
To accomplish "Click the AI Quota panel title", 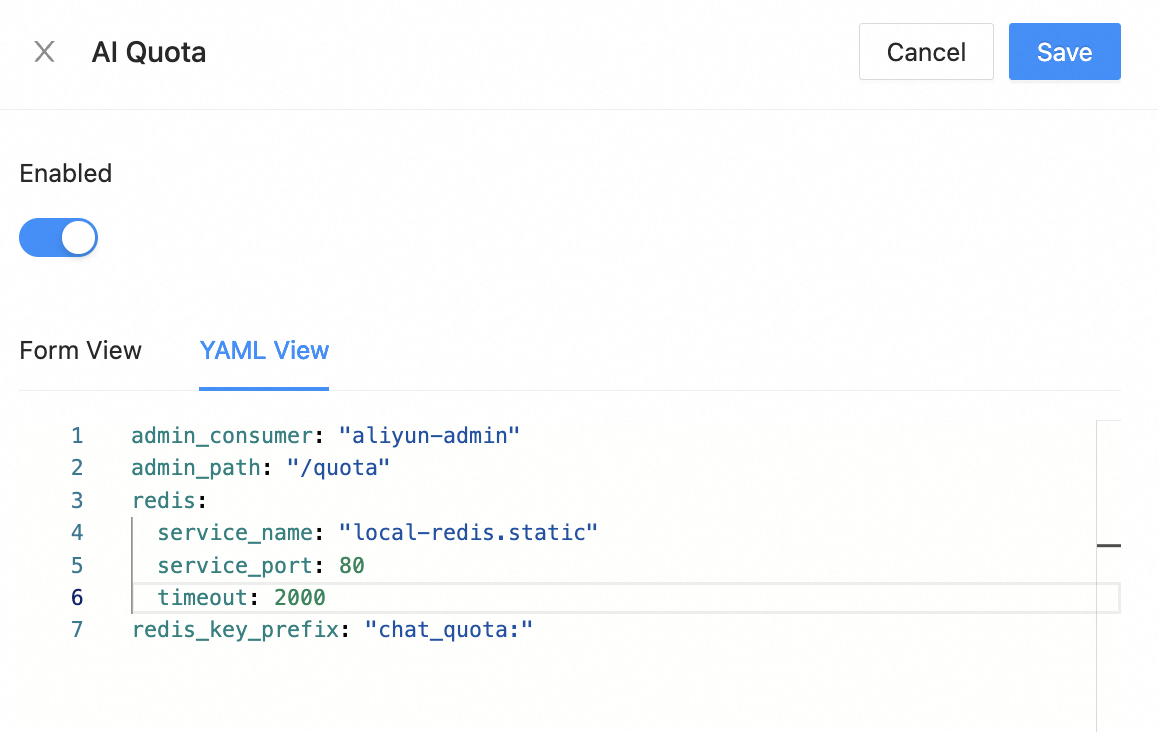I will tap(149, 52).
